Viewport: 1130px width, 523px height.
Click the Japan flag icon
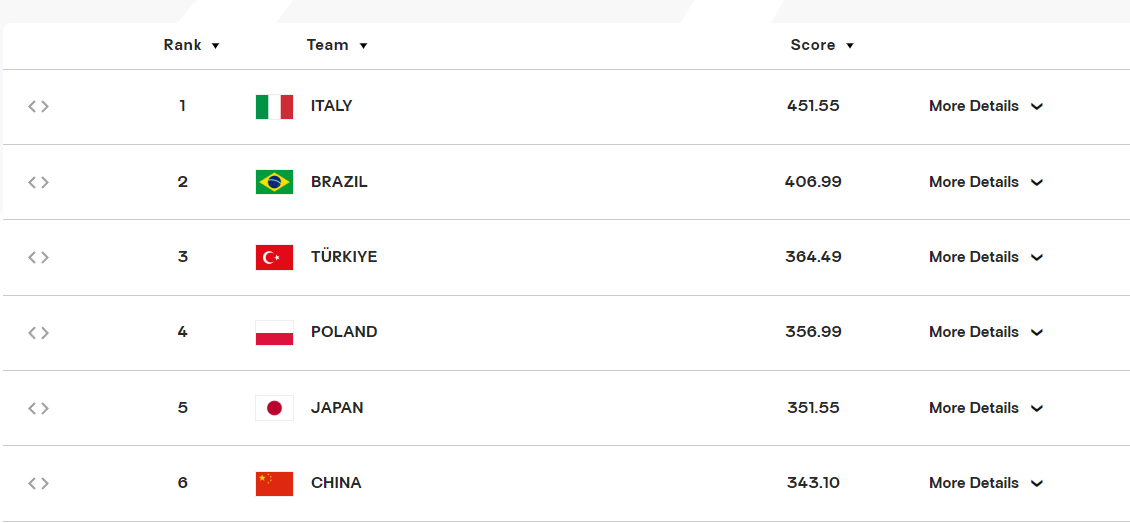click(274, 408)
